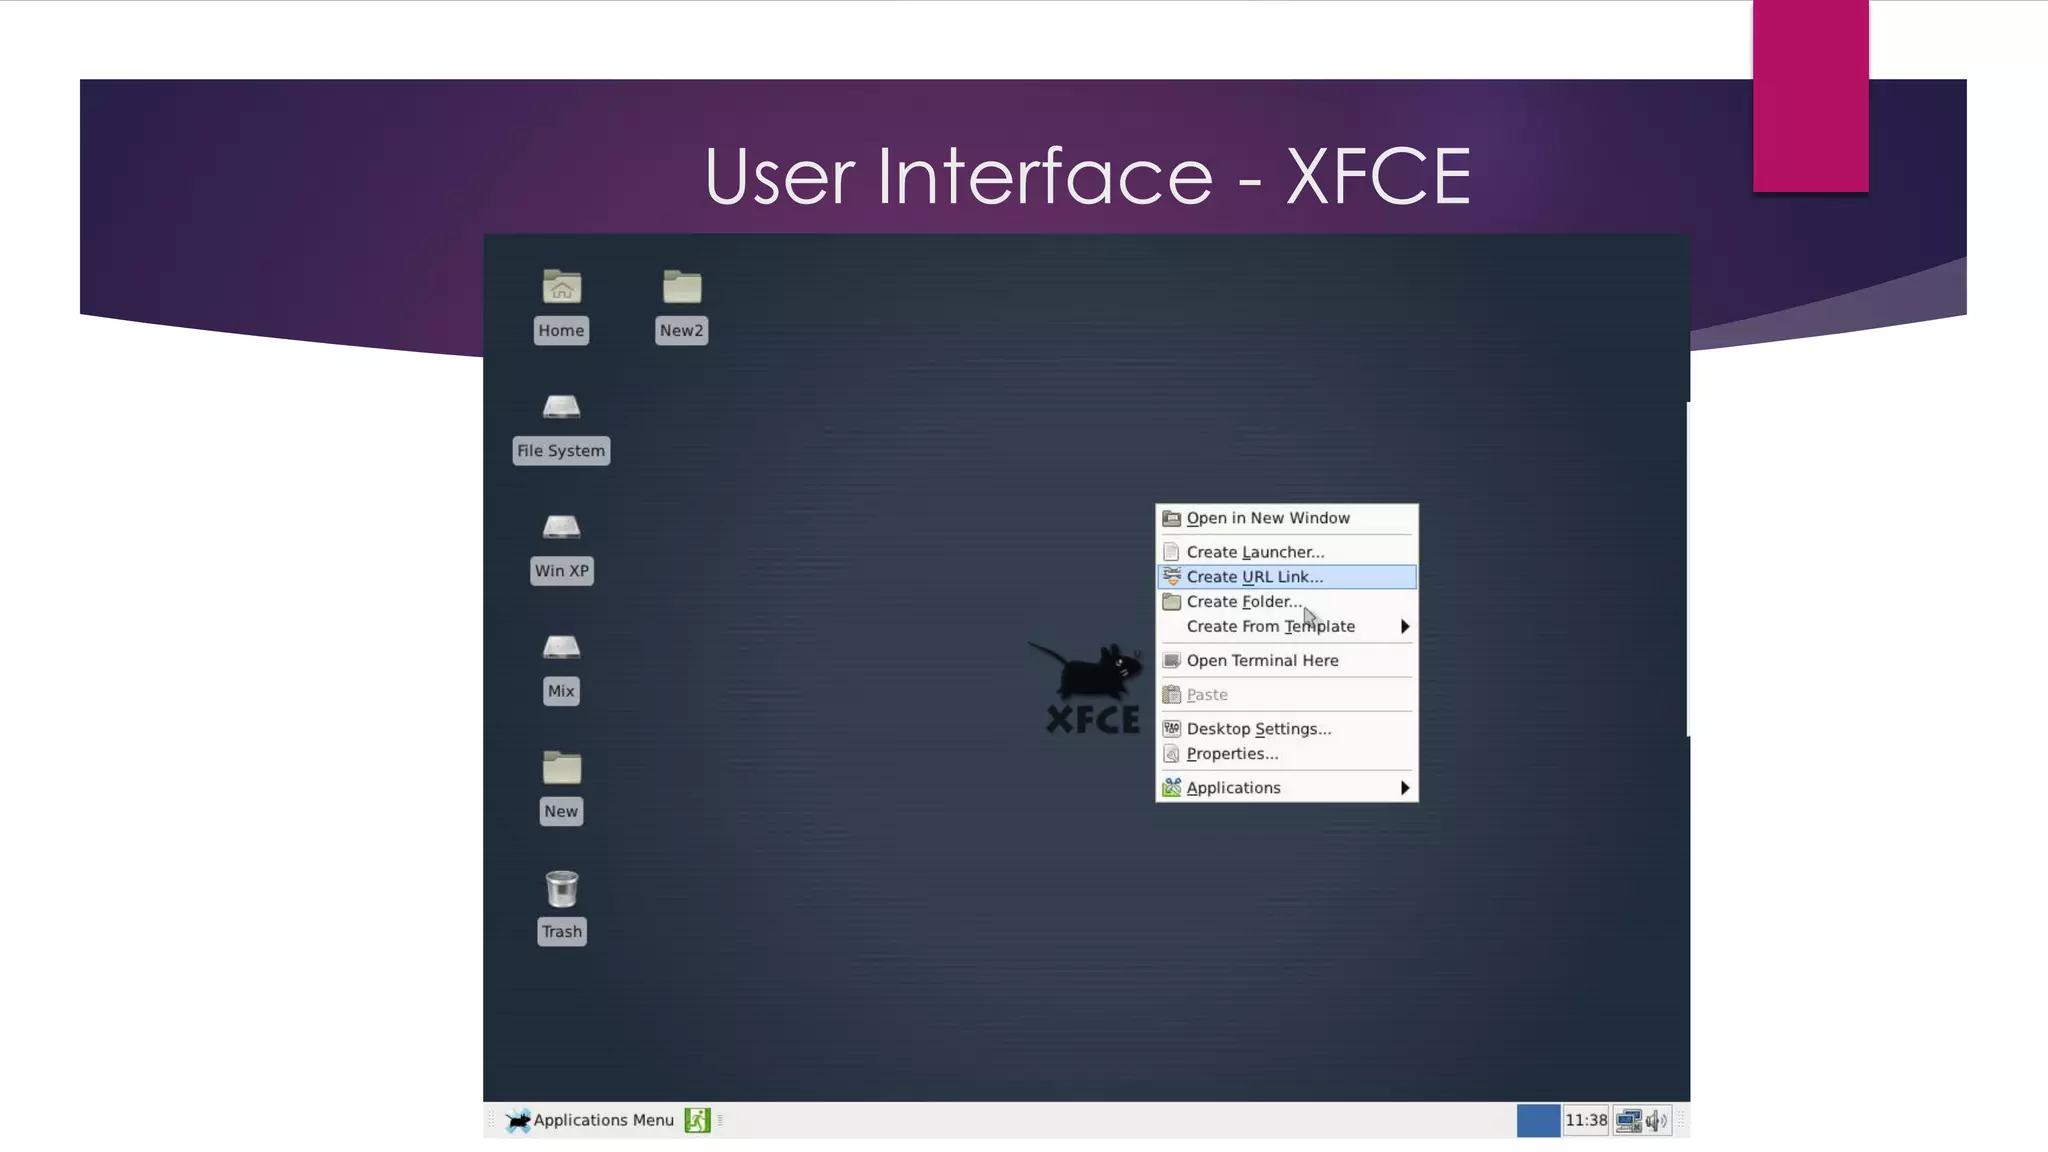Open Create From Template entry
The height and width of the screenshot is (1152, 2048).
click(1287, 626)
